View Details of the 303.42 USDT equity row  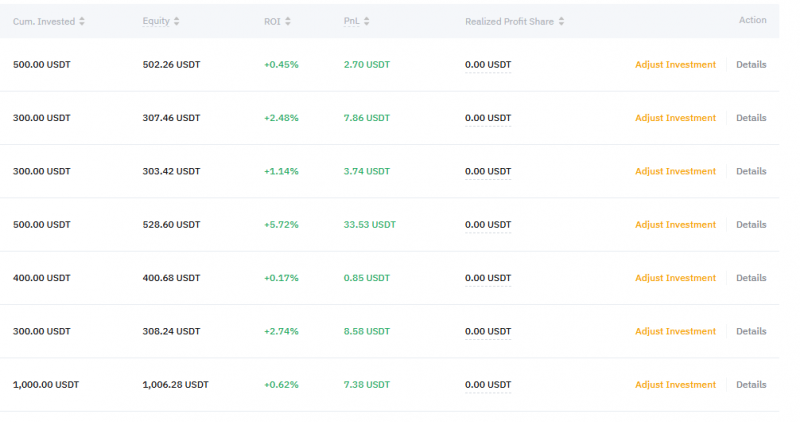(x=751, y=171)
